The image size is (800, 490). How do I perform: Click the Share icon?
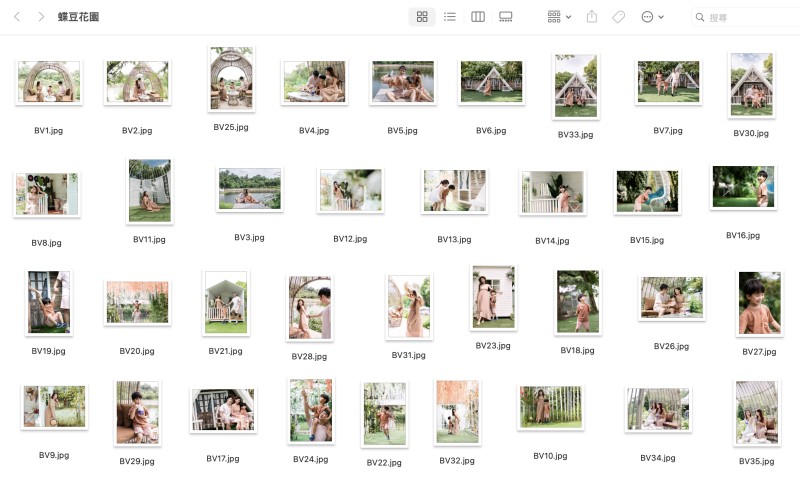pyautogui.click(x=592, y=17)
